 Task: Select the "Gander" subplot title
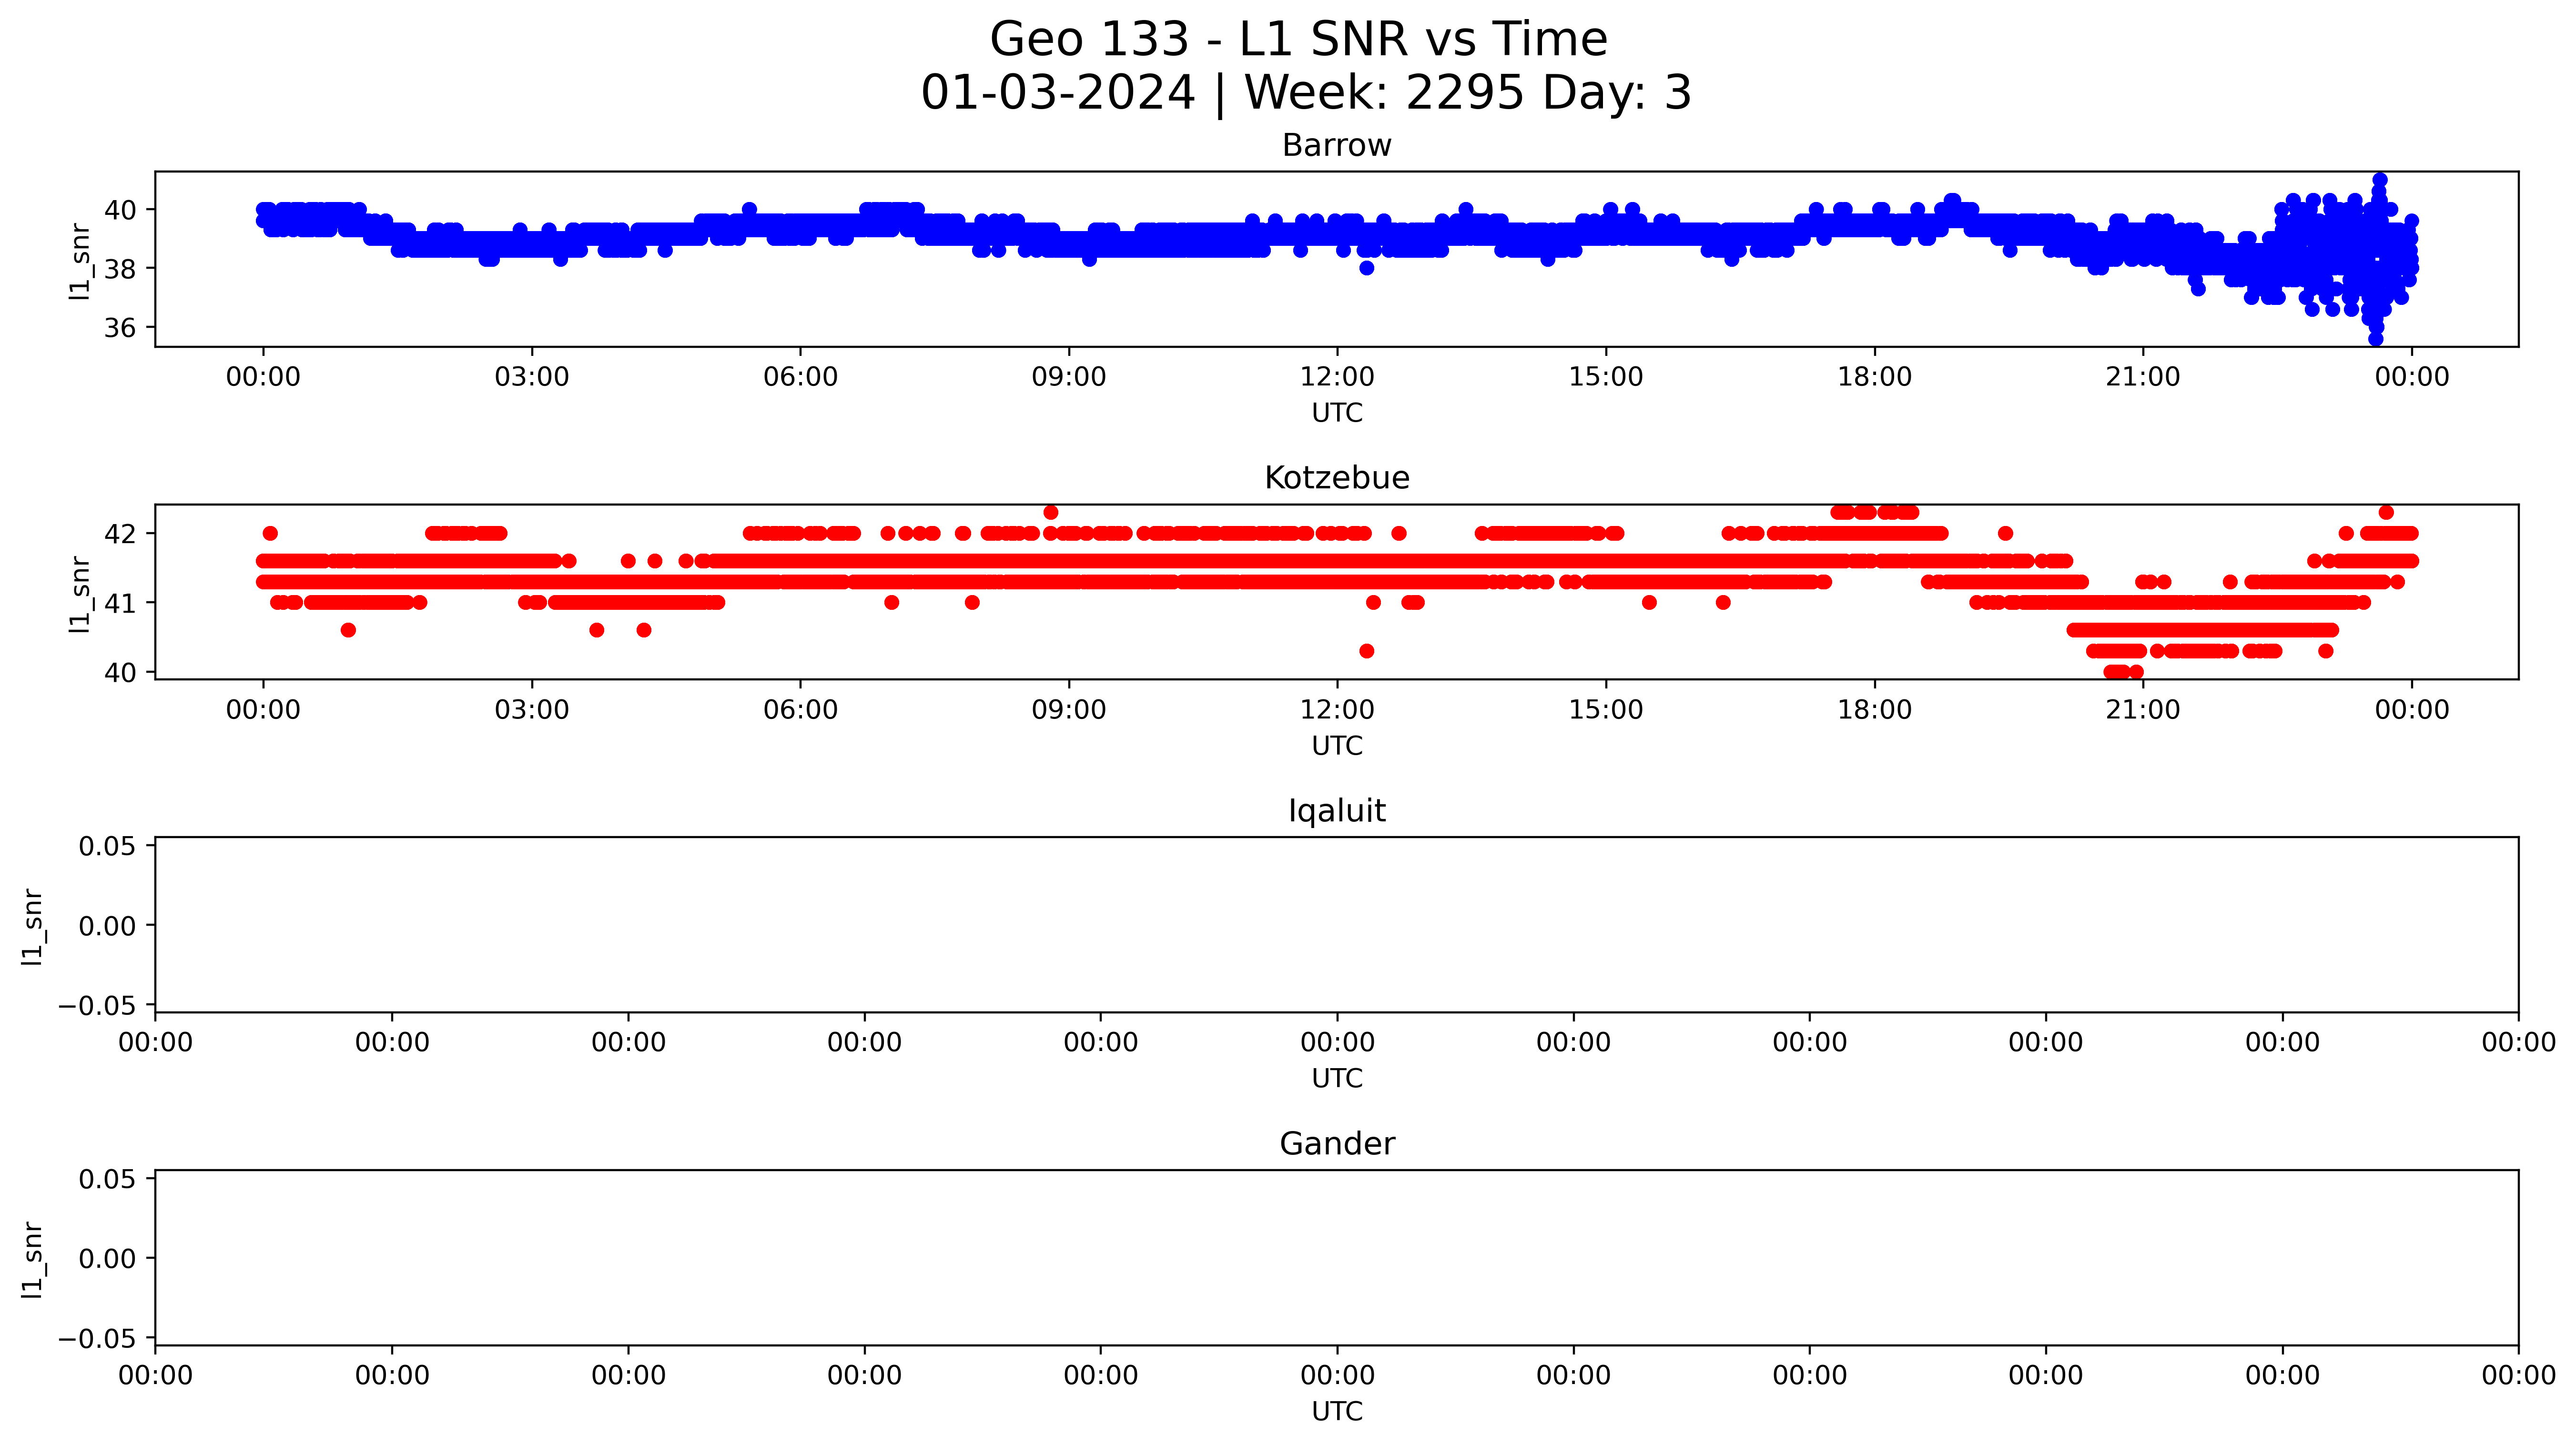tap(1337, 1144)
